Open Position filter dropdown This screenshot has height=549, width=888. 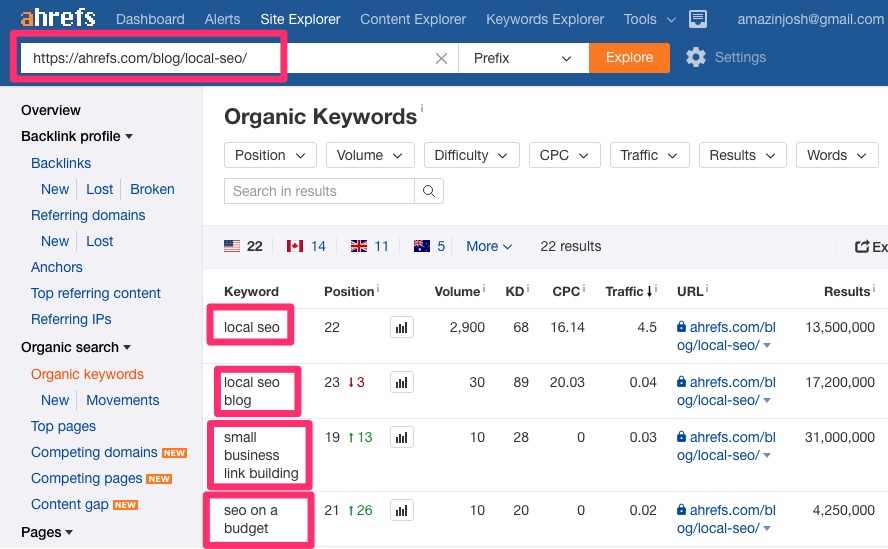[x=270, y=155]
